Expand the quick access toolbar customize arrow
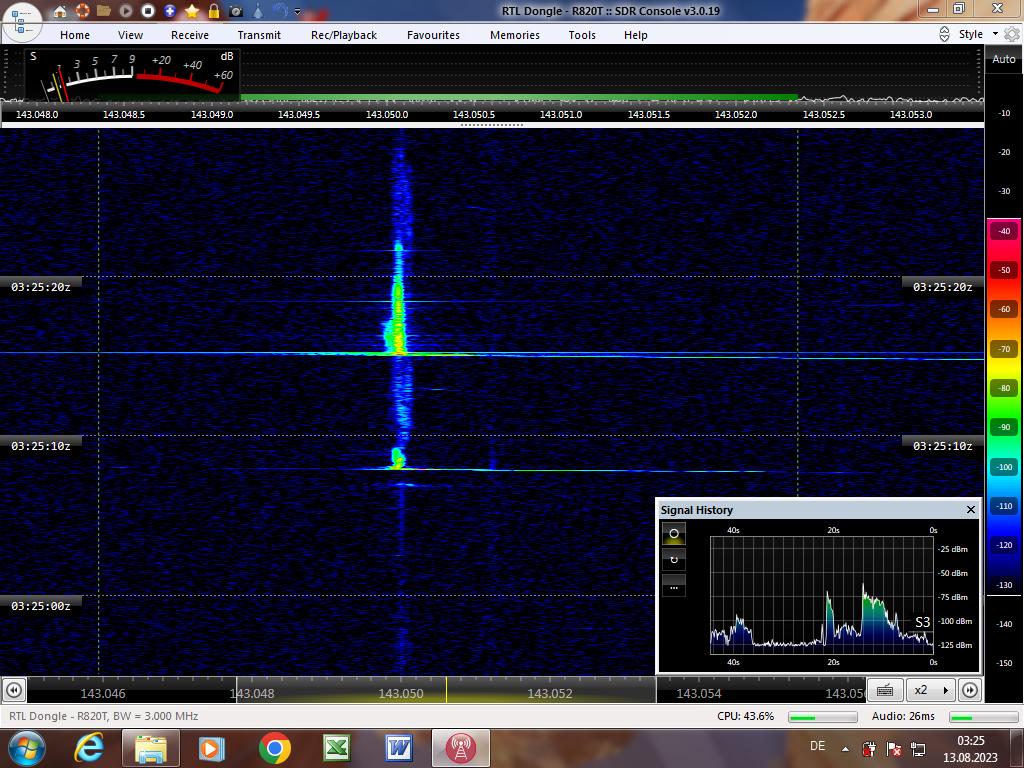This screenshot has height=768, width=1024. tap(298, 11)
